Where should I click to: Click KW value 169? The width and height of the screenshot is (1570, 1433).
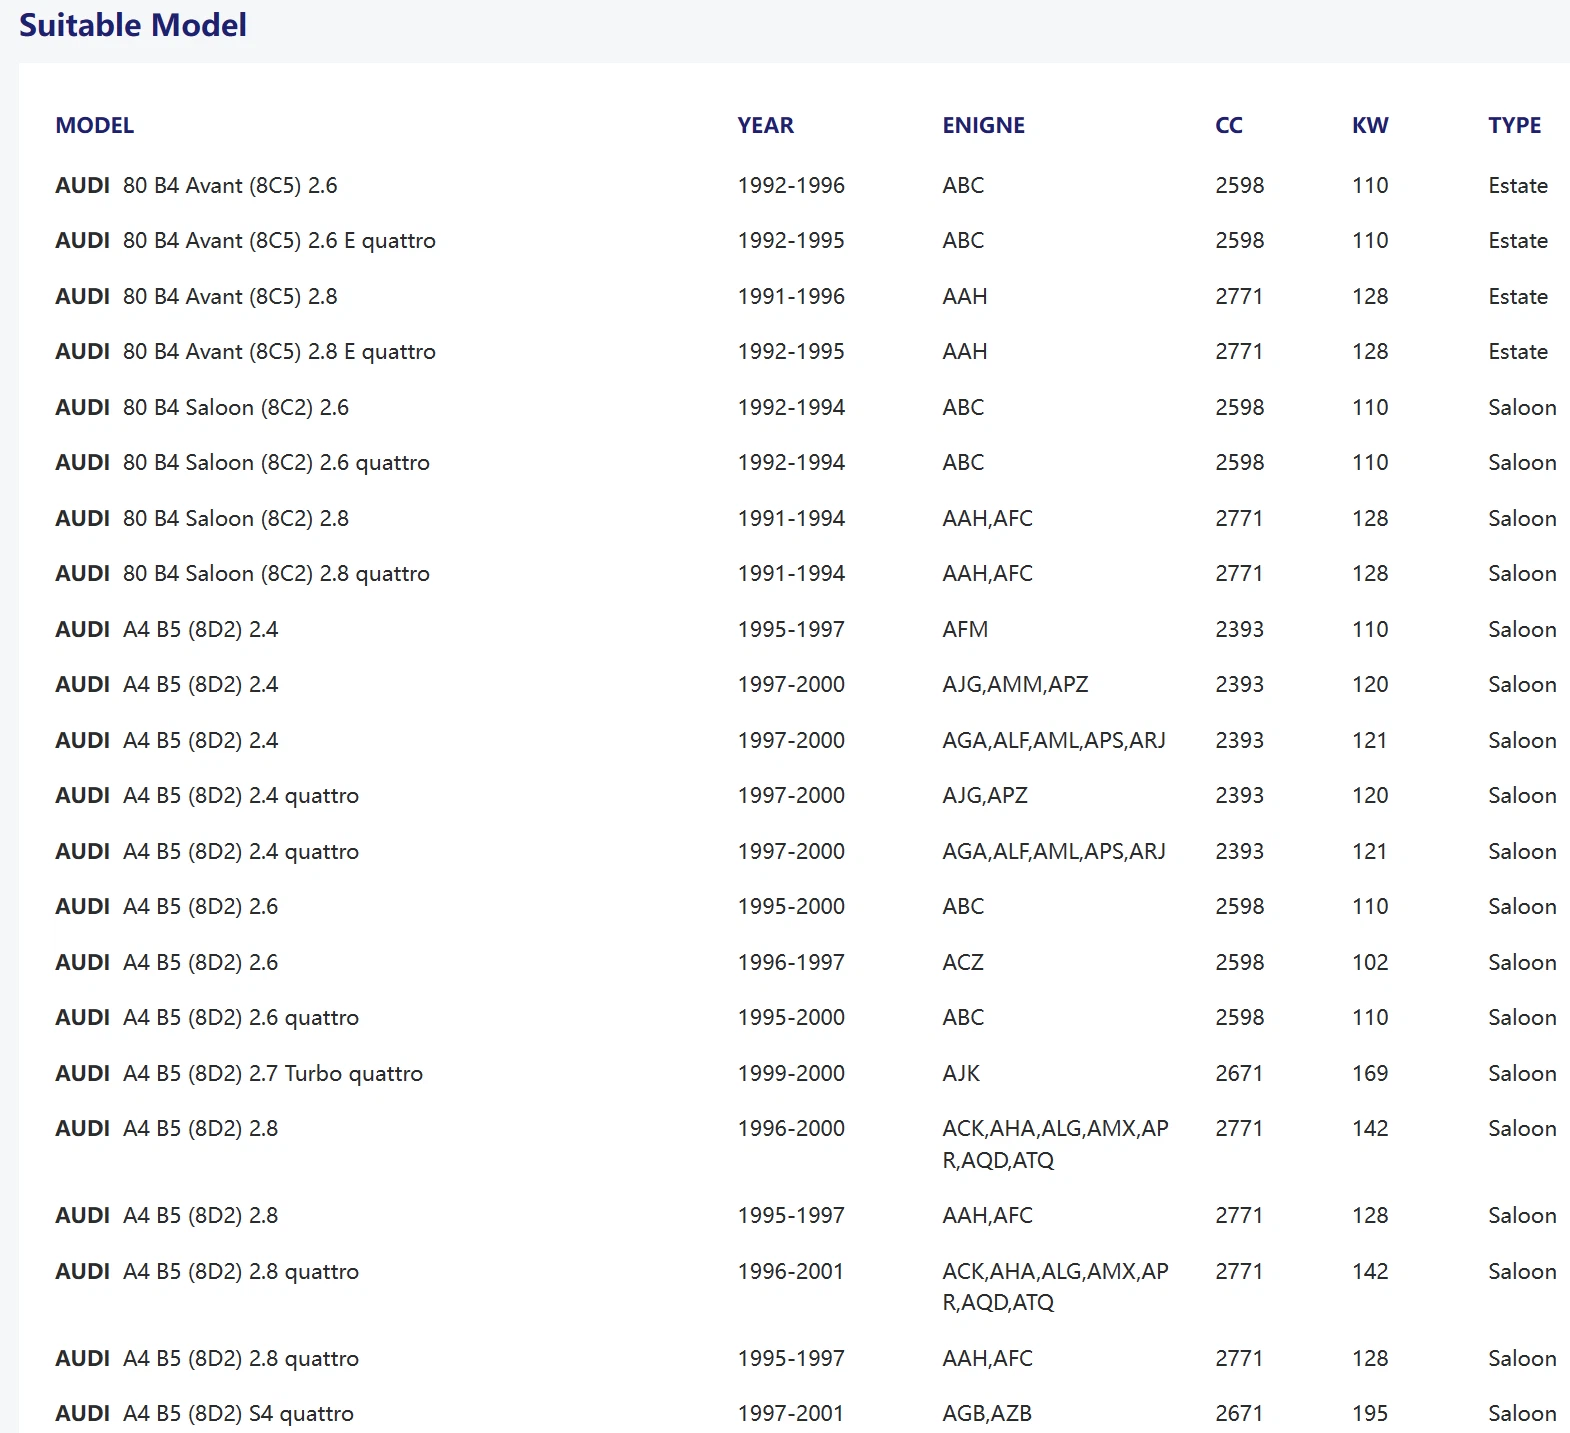[1370, 1074]
